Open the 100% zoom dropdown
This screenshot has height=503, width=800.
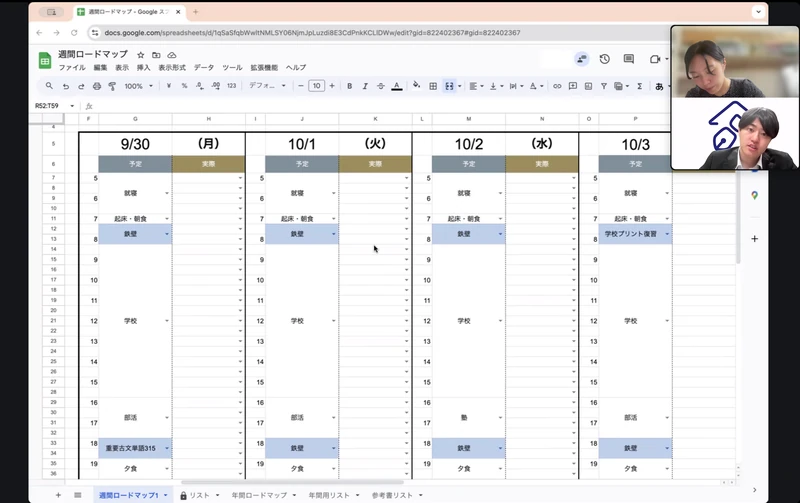[136, 86]
